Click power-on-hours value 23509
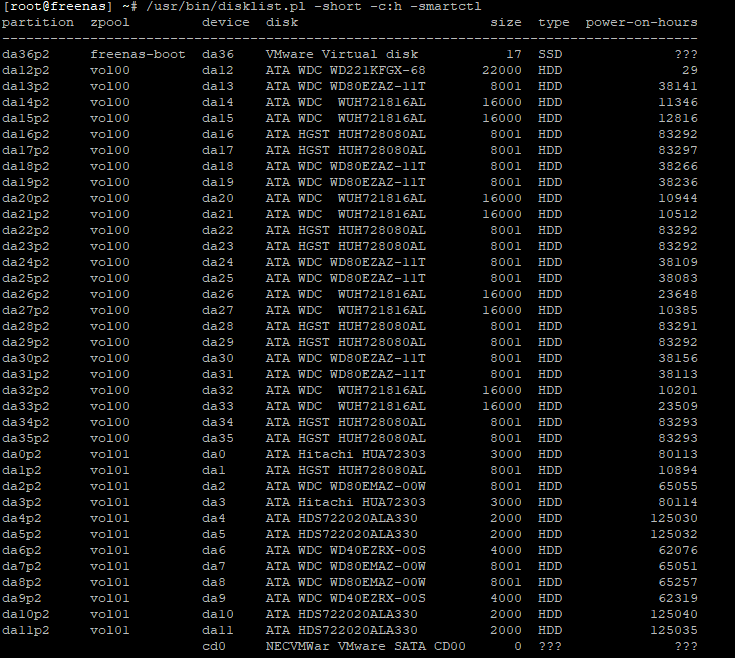This screenshot has height=658, width=735. (678, 406)
